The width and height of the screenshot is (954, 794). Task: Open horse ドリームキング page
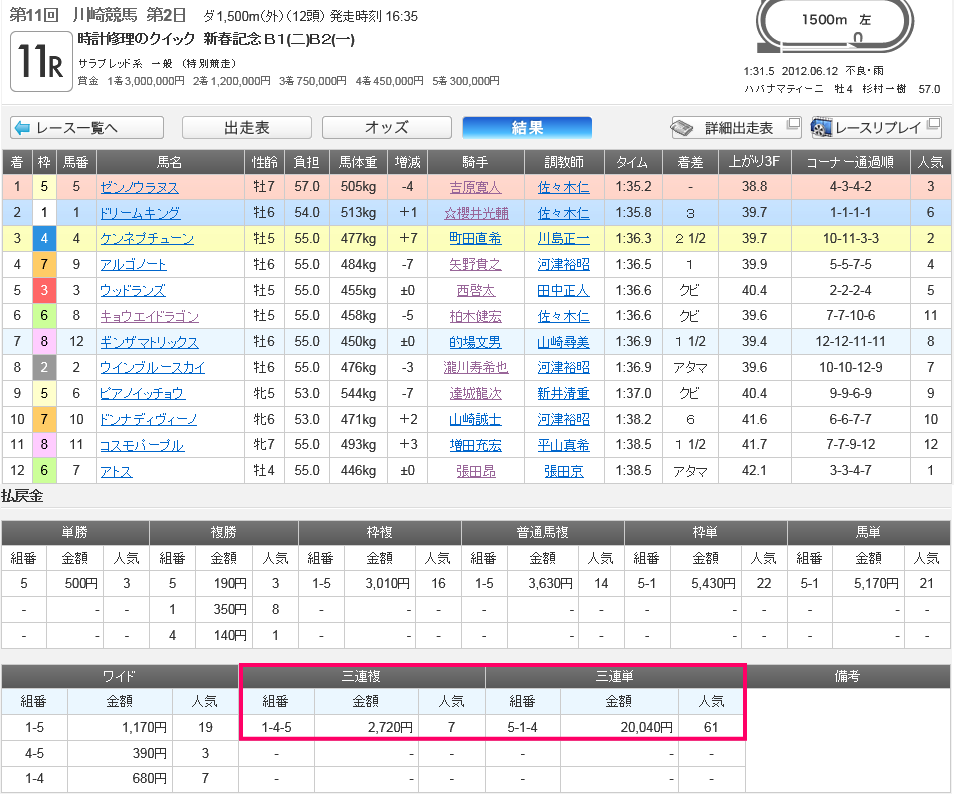pos(141,213)
